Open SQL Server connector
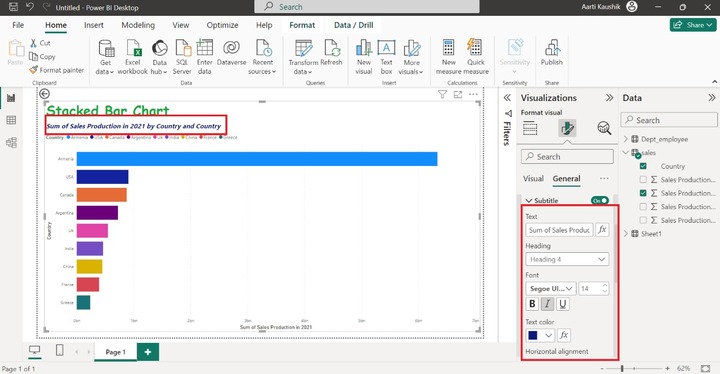This screenshot has width=720, height=374. tap(182, 57)
